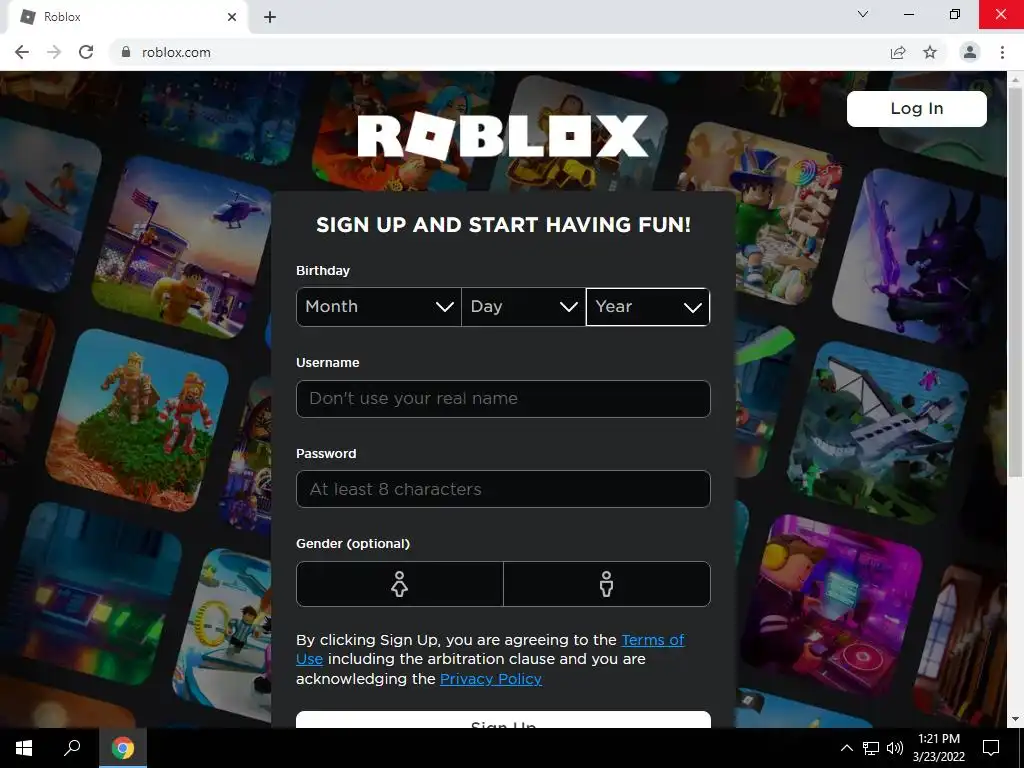Click the green hill characters thumbnail
Screen dimensions: 1024x768
(137, 421)
